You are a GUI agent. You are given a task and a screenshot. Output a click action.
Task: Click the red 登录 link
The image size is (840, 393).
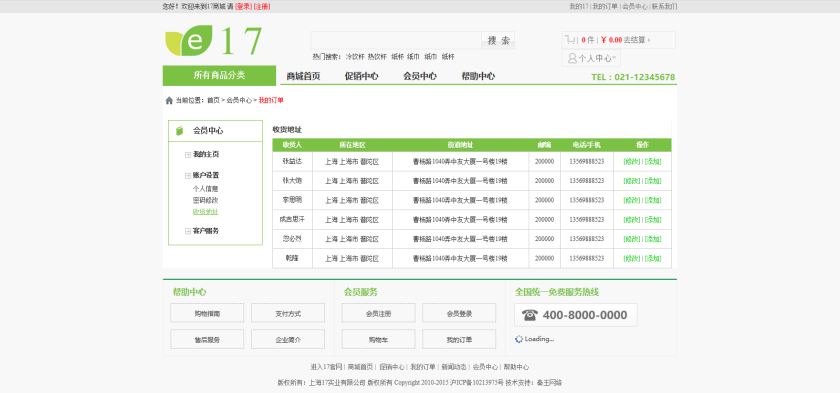point(243,6)
